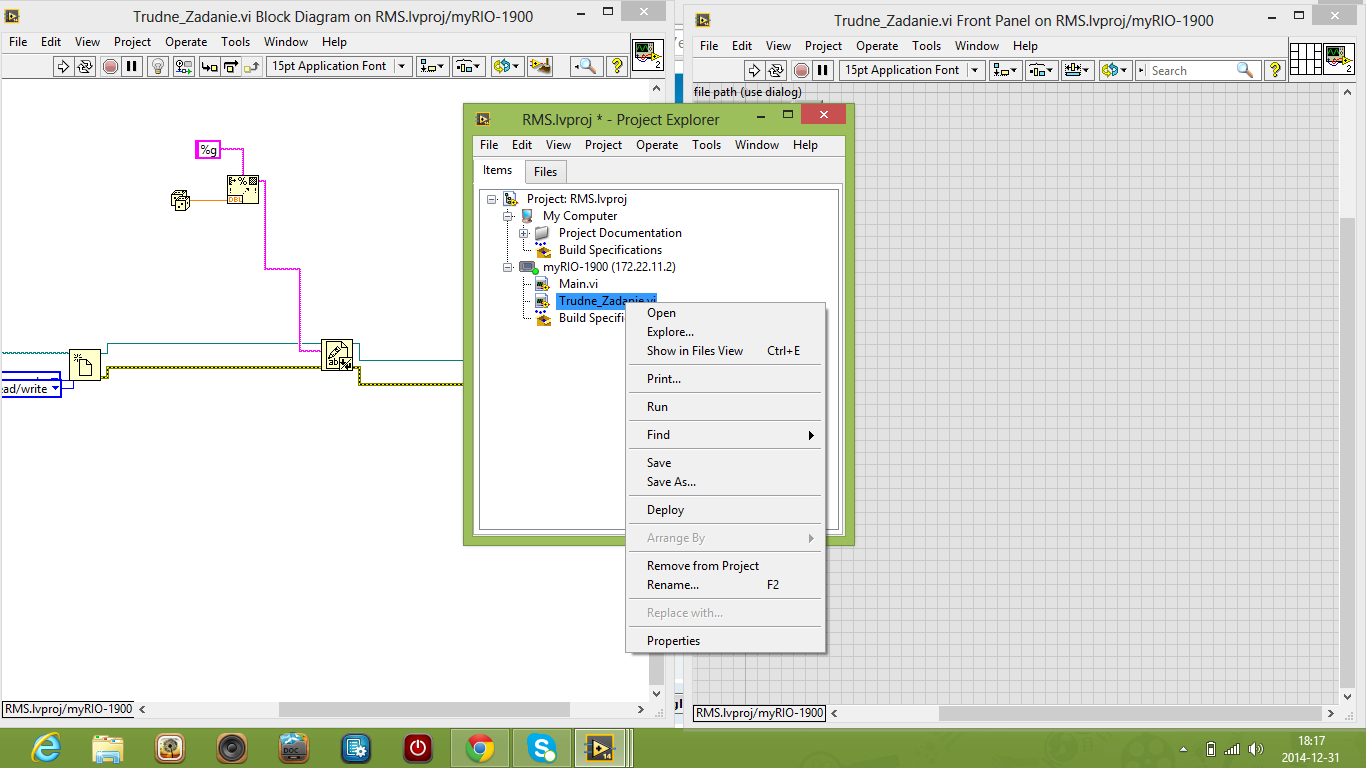
Task: Choose Explore... from context menu
Action: click(x=725, y=332)
